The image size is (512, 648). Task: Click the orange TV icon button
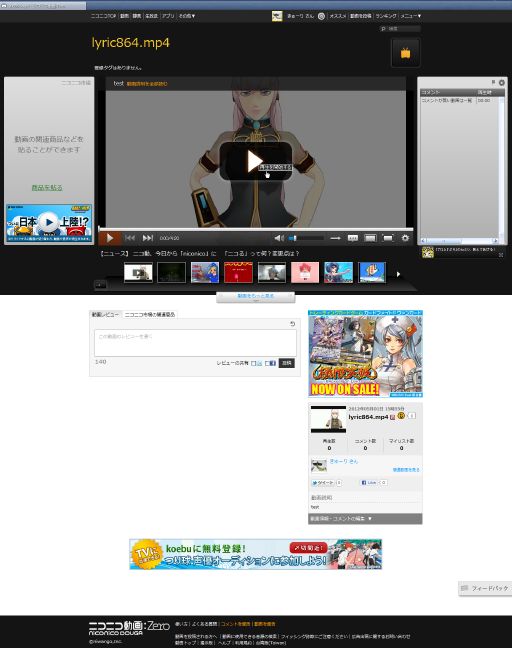[x=405, y=53]
